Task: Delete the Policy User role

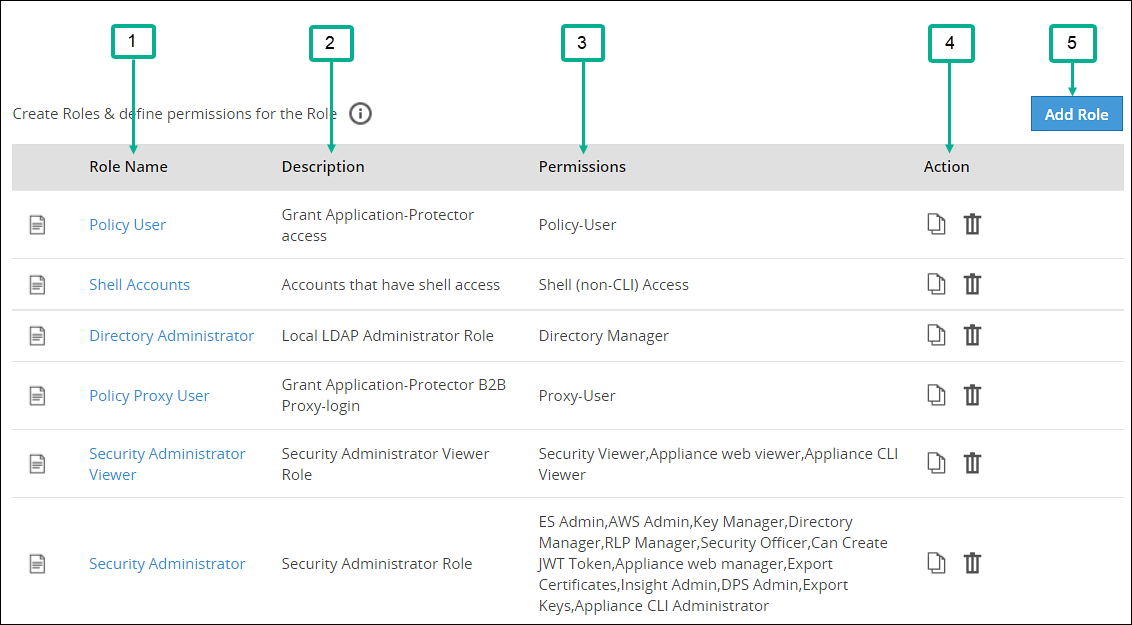Action: pos(972,224)
